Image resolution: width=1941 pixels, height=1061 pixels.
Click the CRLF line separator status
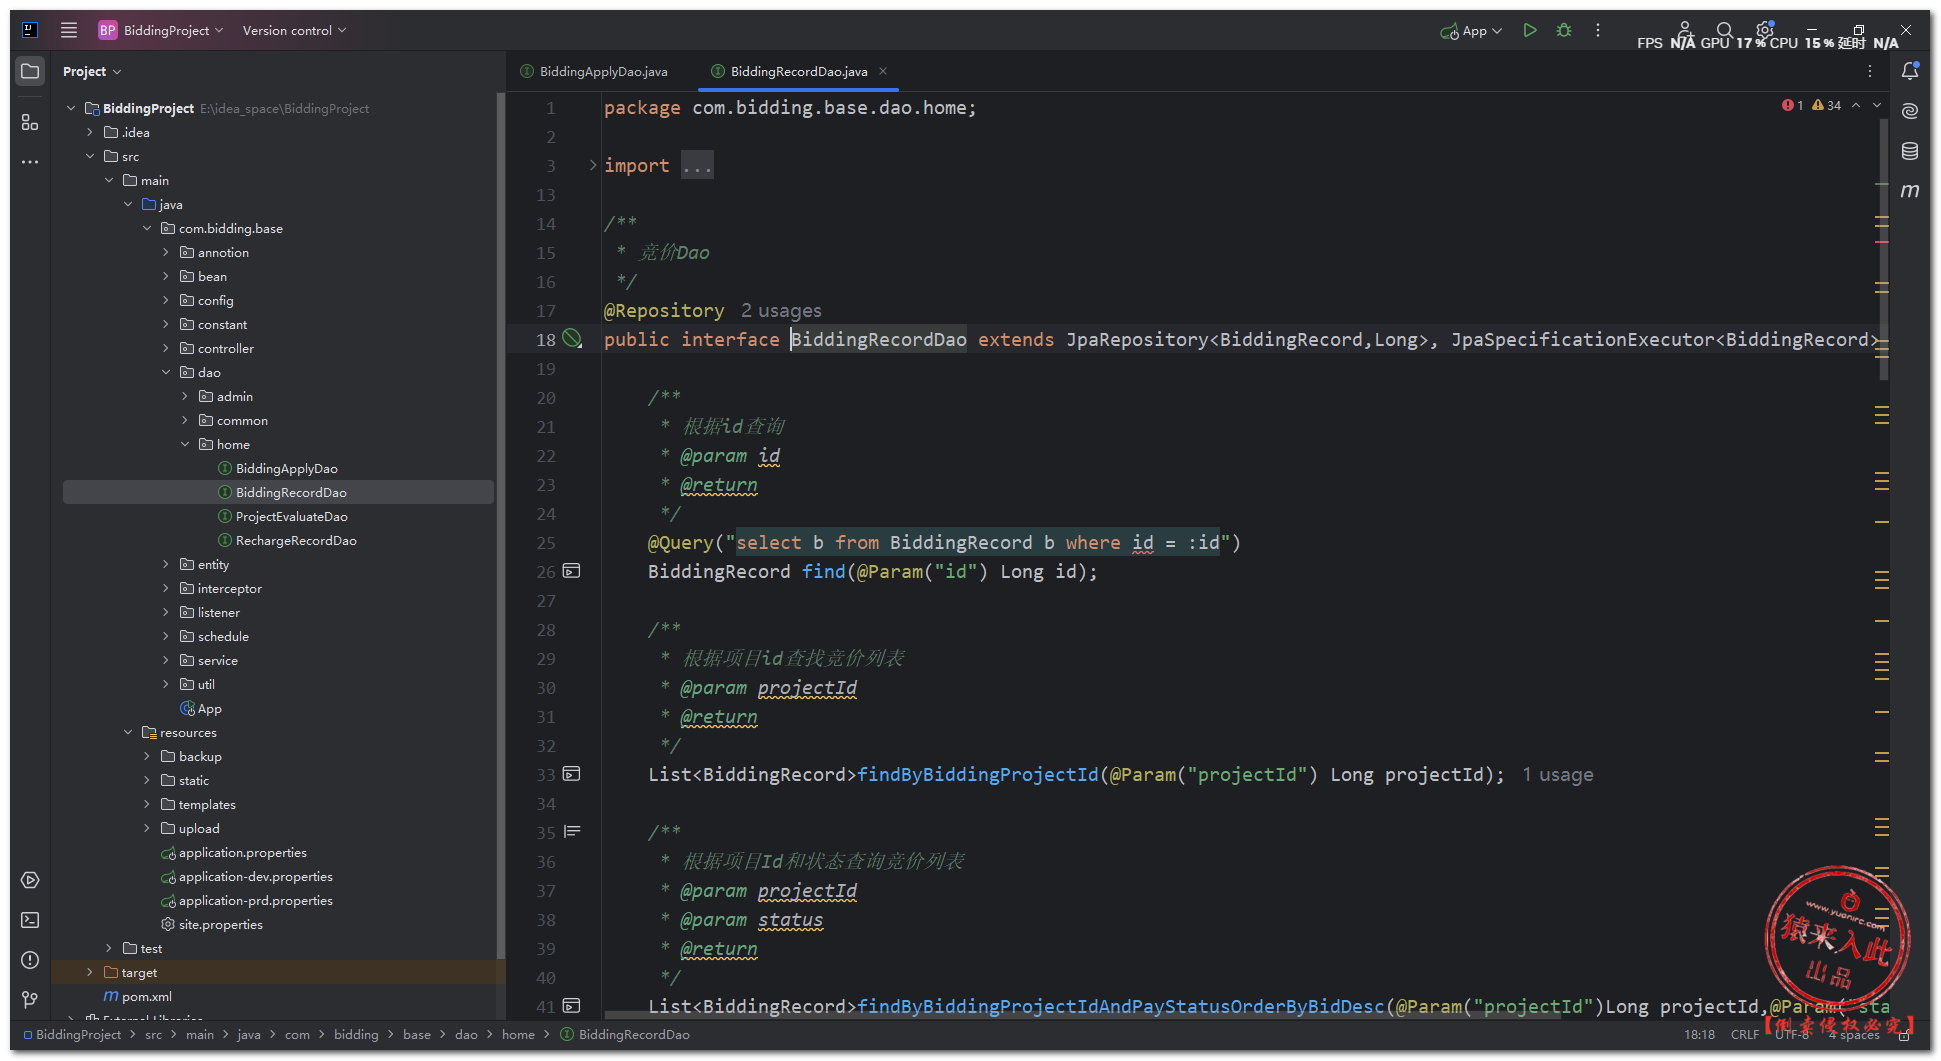tap(1744, 1034)
